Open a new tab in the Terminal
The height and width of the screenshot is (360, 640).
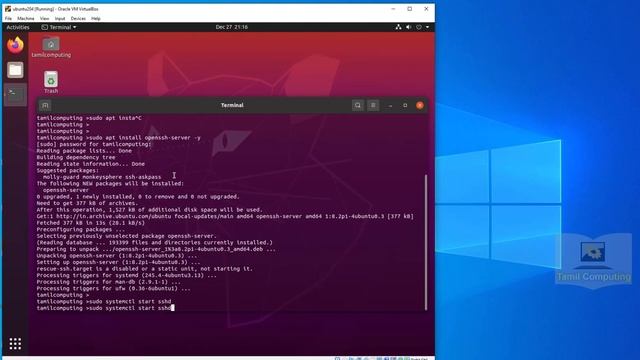pyautogui.click(x=45, y=105)
